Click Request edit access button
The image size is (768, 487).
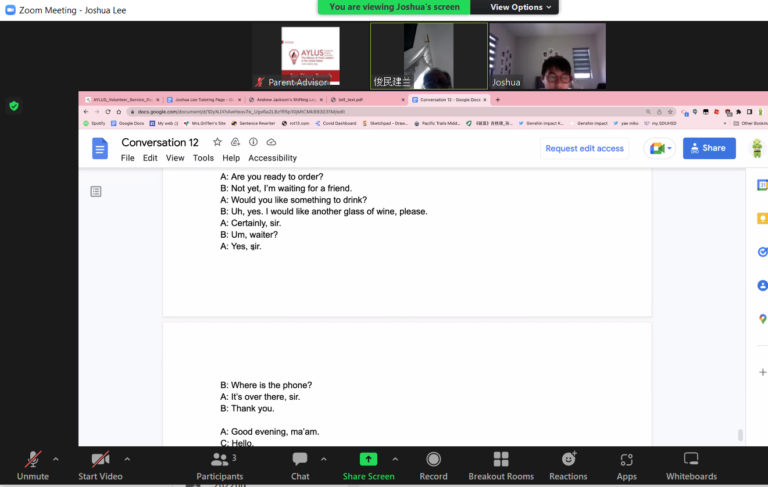[584, 148]
